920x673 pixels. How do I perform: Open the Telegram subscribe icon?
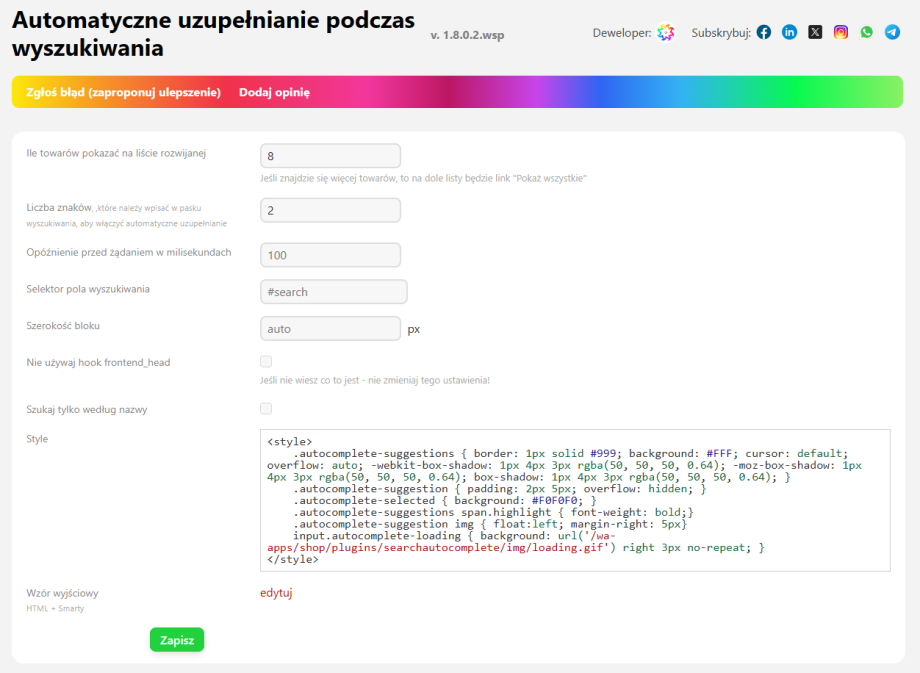892,33
